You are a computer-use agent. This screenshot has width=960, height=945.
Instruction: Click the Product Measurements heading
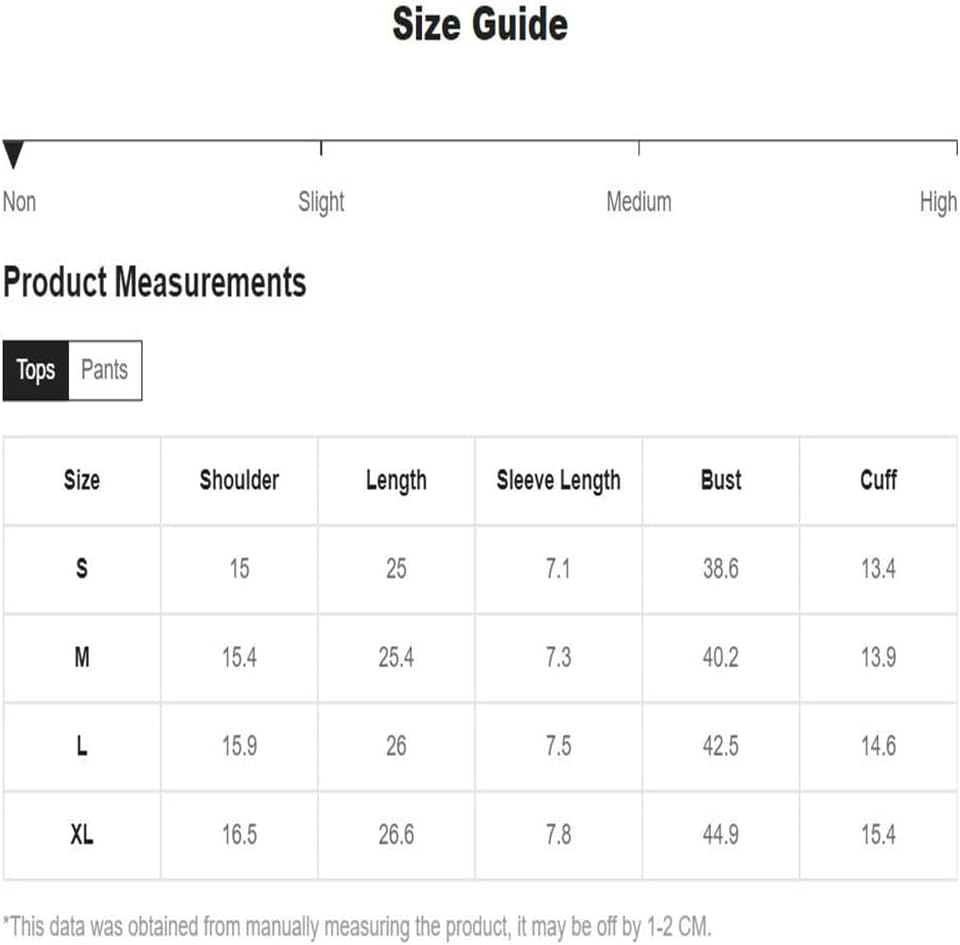pyautogui.click(x=155, y=283)
